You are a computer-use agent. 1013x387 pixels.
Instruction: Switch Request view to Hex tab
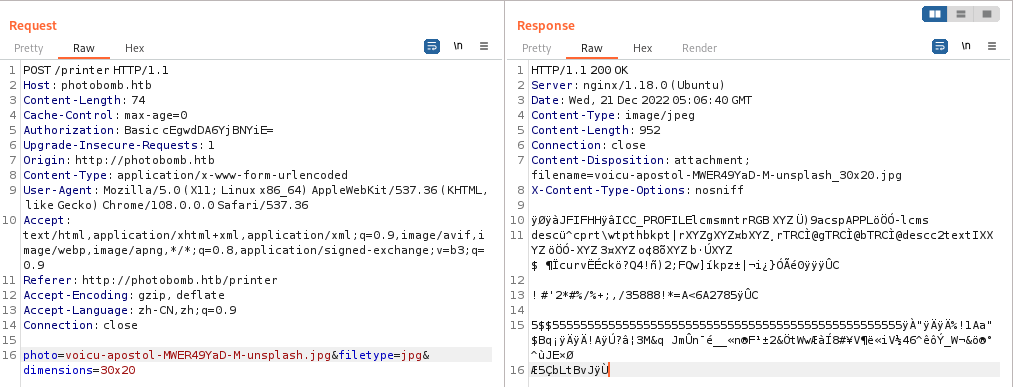click(x=135, y=48)
